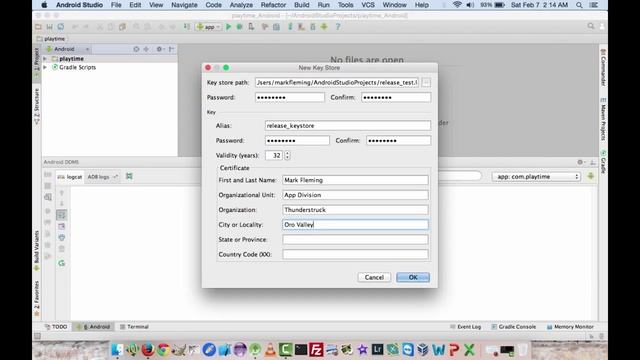This screenshot has width=640, height=360.
Task: Toggle the Build Variants side tab
Action: [37, 250]
